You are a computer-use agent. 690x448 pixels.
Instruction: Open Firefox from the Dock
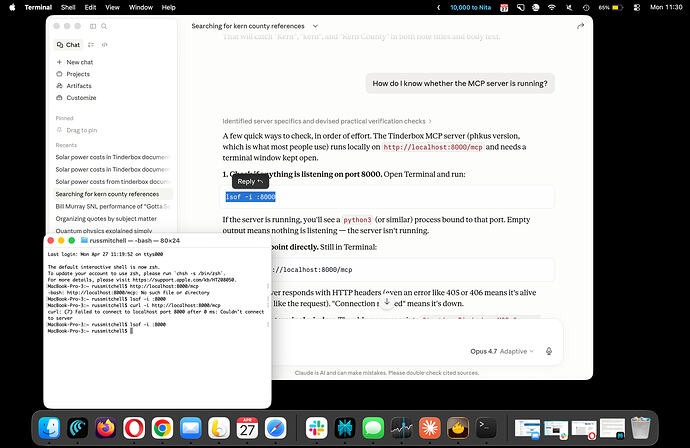[x=106, y=428]
